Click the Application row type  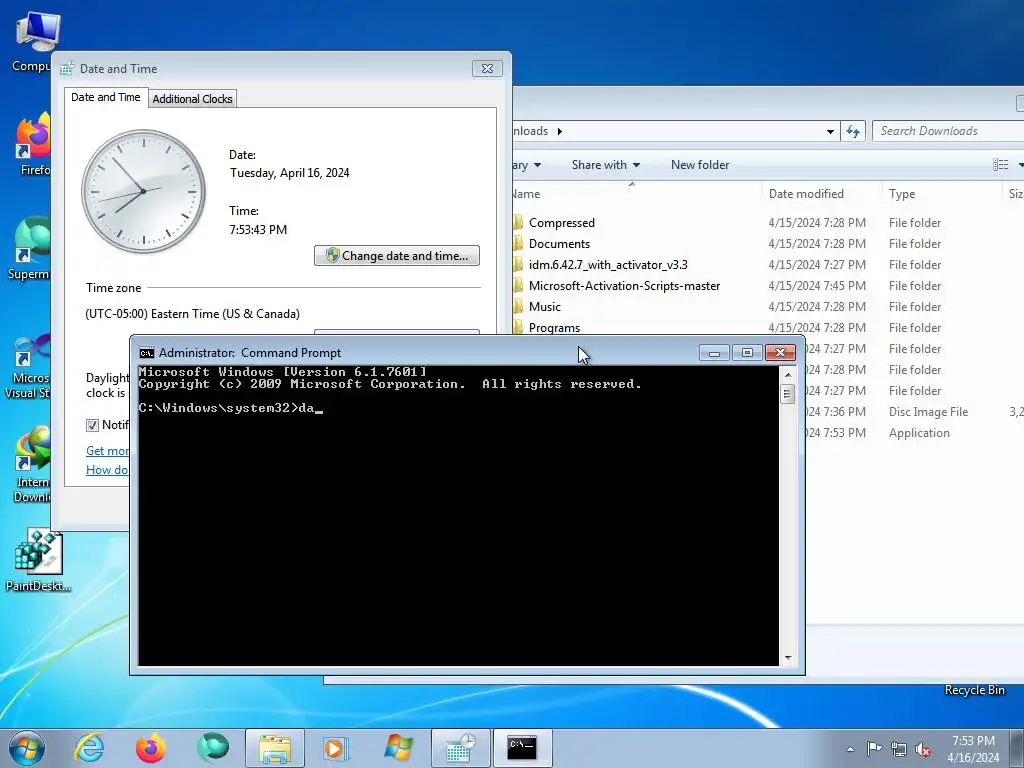pos(919,433)
